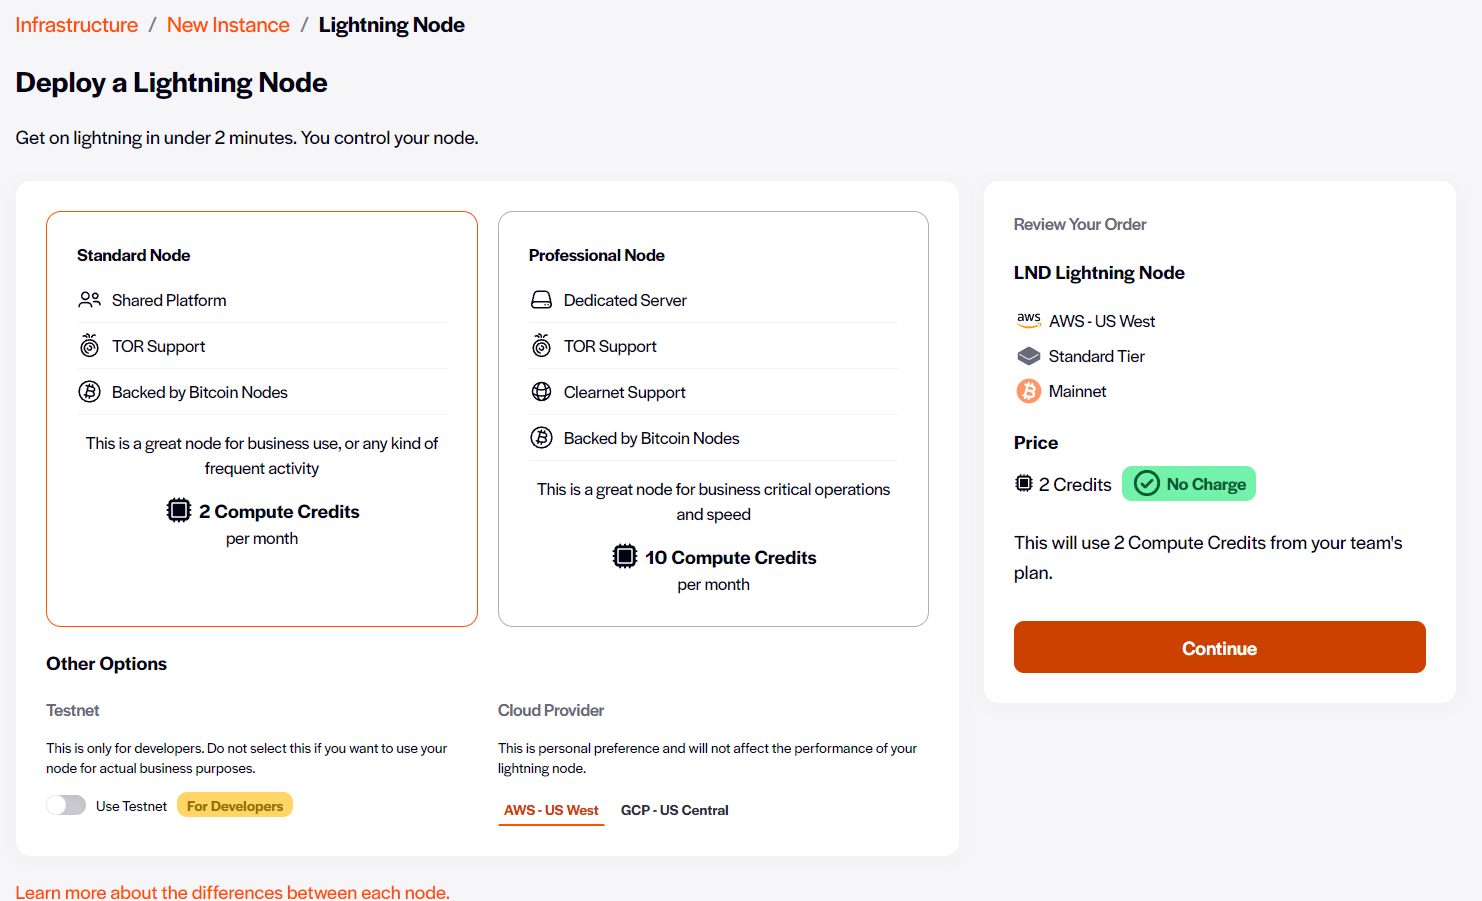Navigate to Infrastructure via the breadcrumb
1482x901 pixels.
(x=76, y=24)
